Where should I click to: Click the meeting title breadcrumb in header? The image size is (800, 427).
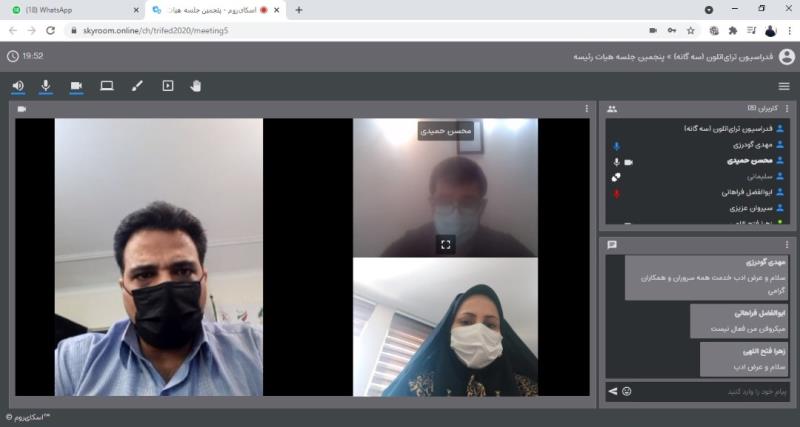[673, 57]
